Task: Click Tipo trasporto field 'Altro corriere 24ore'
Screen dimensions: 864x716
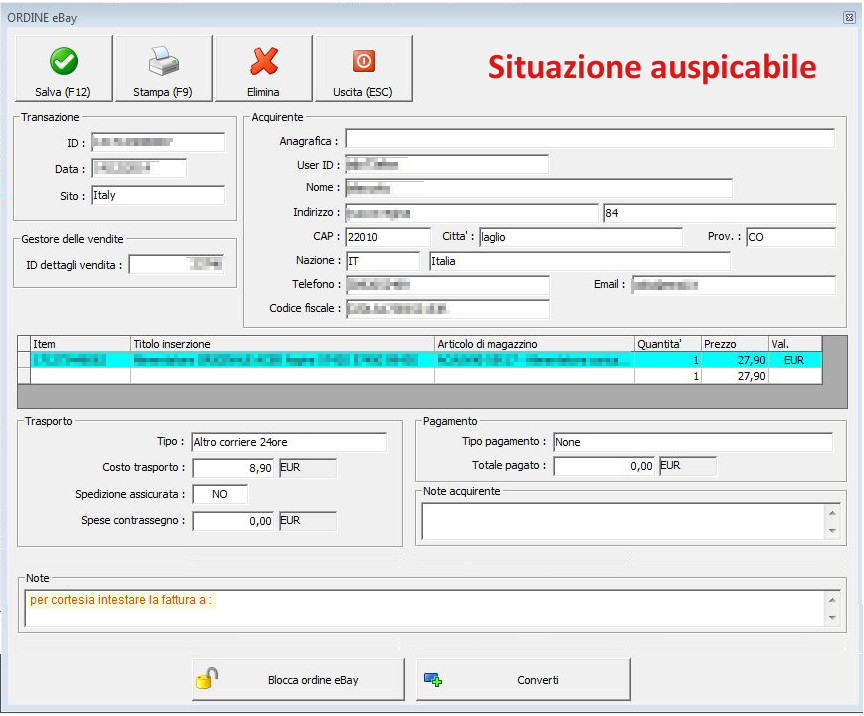Action: click(x=289, y=442)
